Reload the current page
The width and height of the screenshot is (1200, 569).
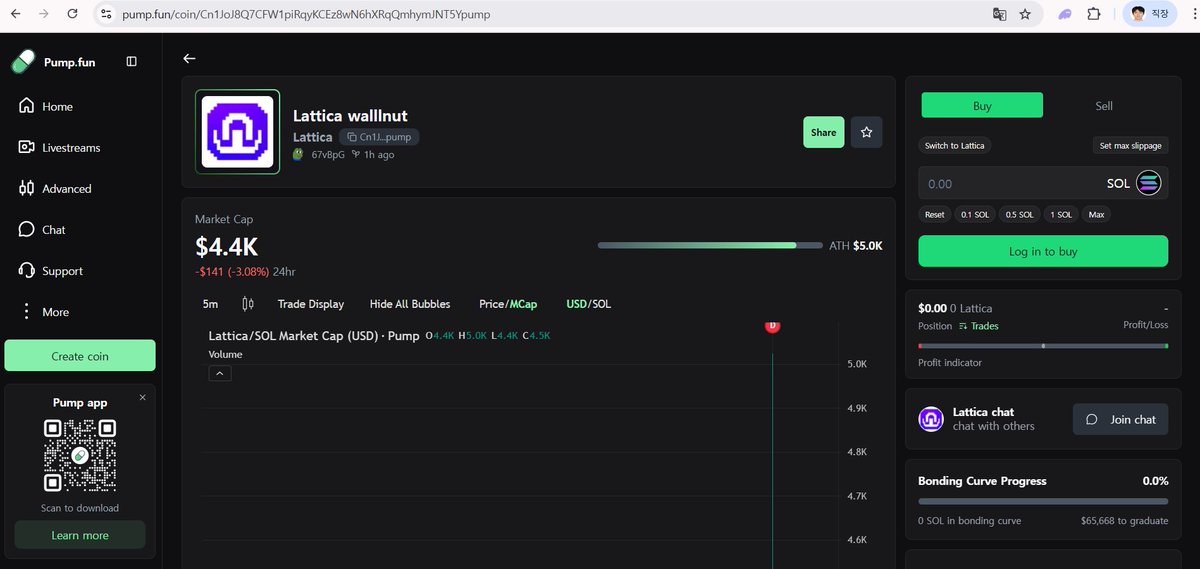tap(71, 15)
